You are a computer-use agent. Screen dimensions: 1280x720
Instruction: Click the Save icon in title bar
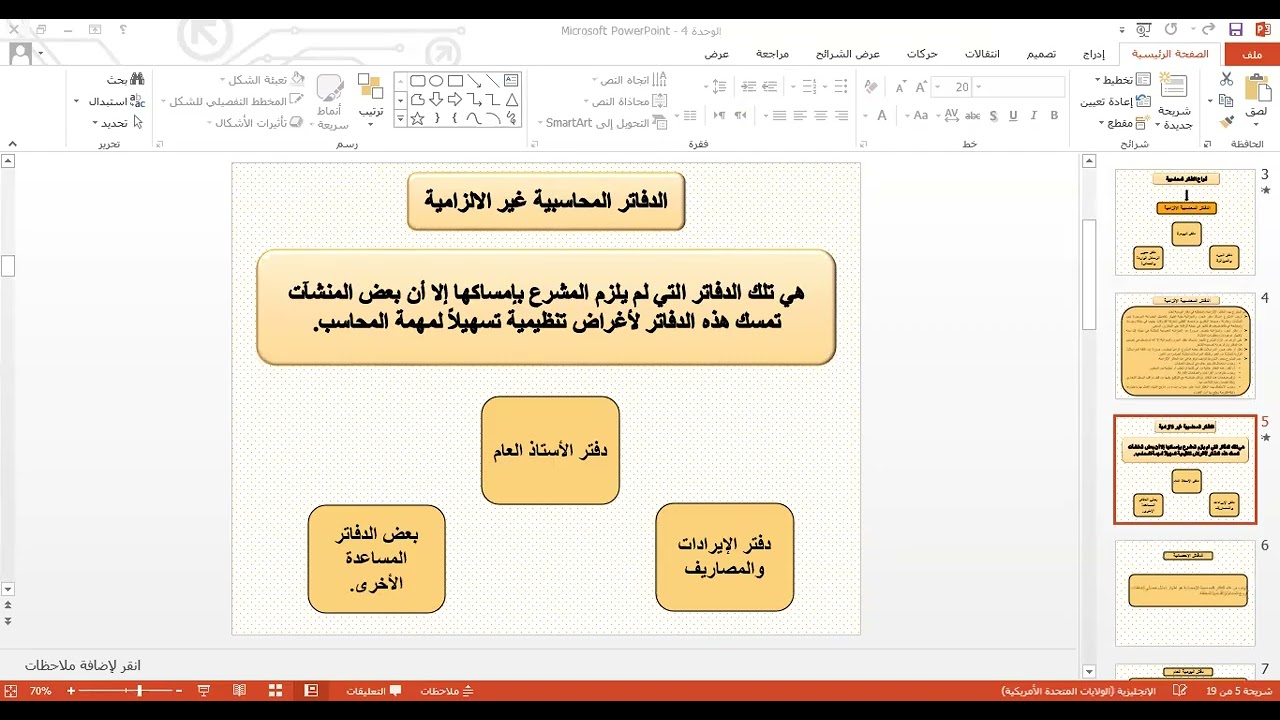pyautogui.click(x=1236, y=30)
